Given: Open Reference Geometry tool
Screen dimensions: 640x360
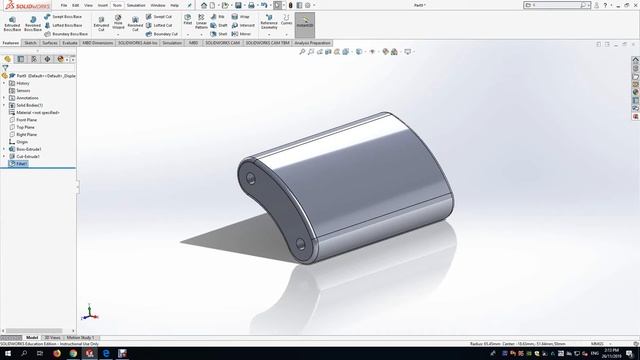Looking at the screenshot, I should tap(269, 22).
